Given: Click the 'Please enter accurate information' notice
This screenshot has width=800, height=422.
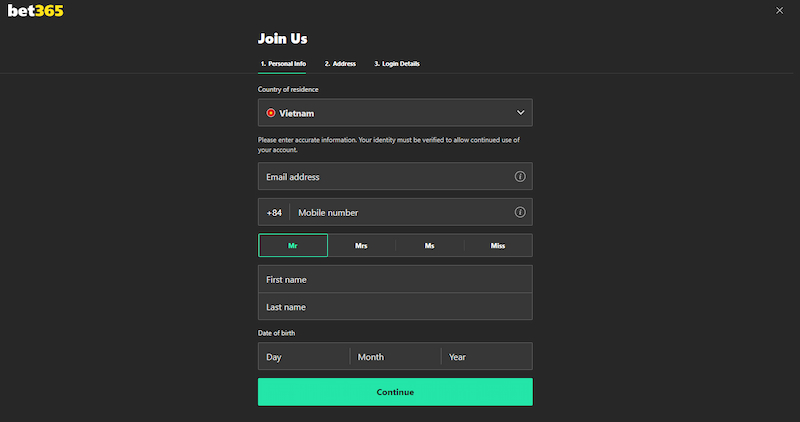Looking at the screenshot, I should (x=388, y=145).
